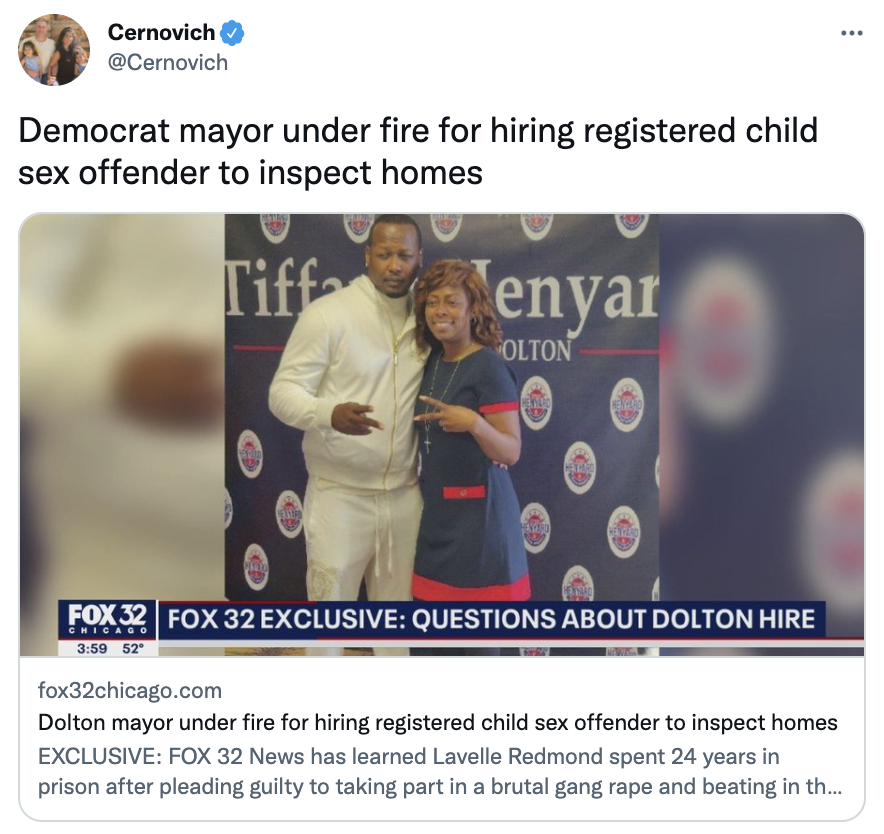This screenshot has height=834, width=884.
Task: Click the 'Questions About Dolton Hire' banner
Action: point(491,619)
